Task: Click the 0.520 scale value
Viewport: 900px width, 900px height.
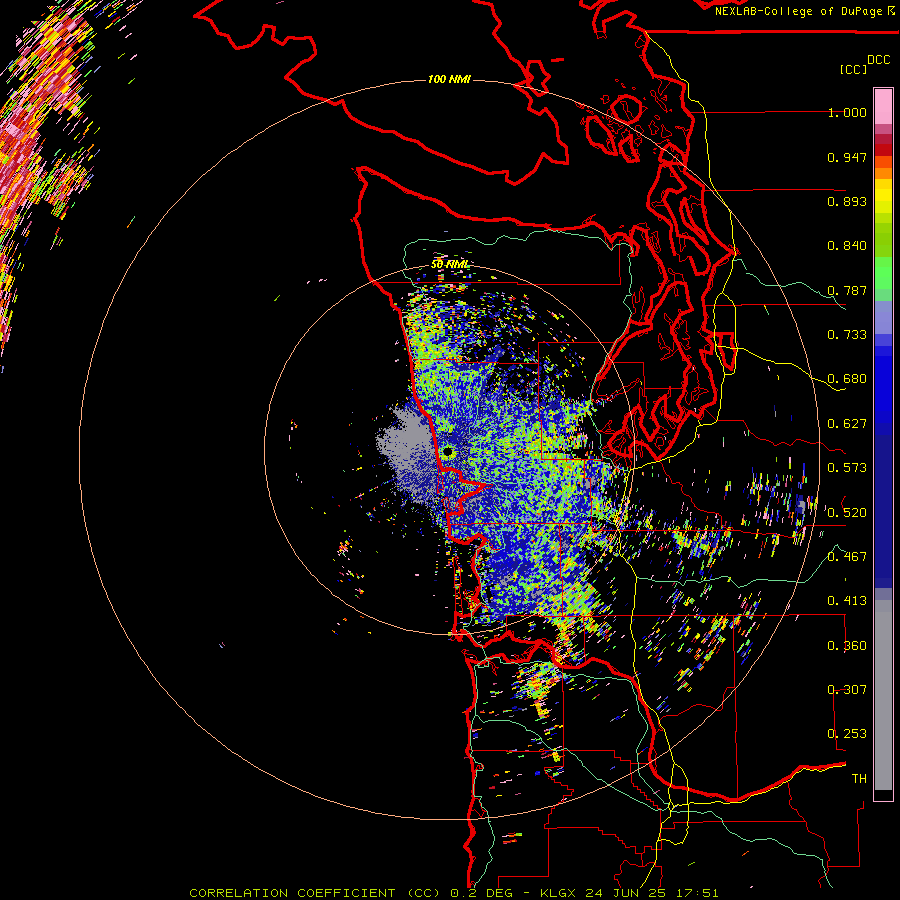Action: 847,513
